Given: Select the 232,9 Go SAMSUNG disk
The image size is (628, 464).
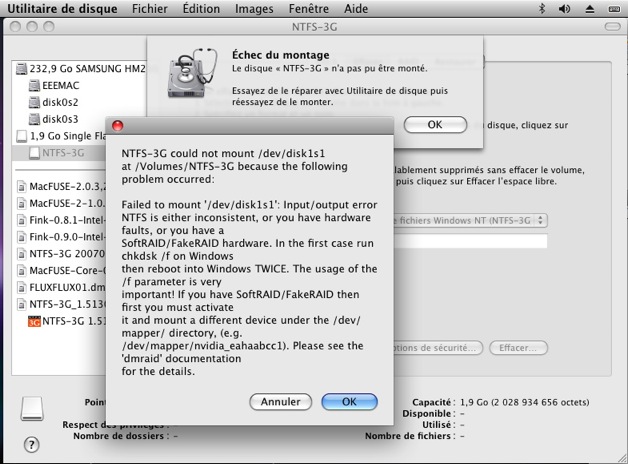Looking at the screenshot, I should coord(80,69).
